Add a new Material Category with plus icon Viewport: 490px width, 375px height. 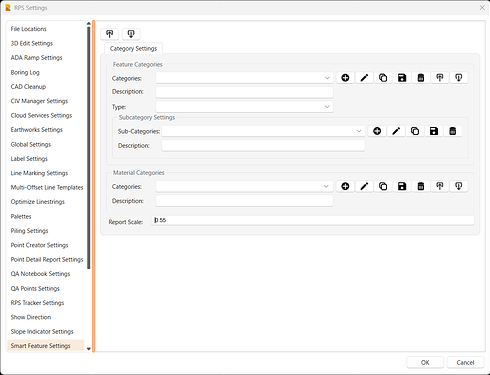(345, 186)
